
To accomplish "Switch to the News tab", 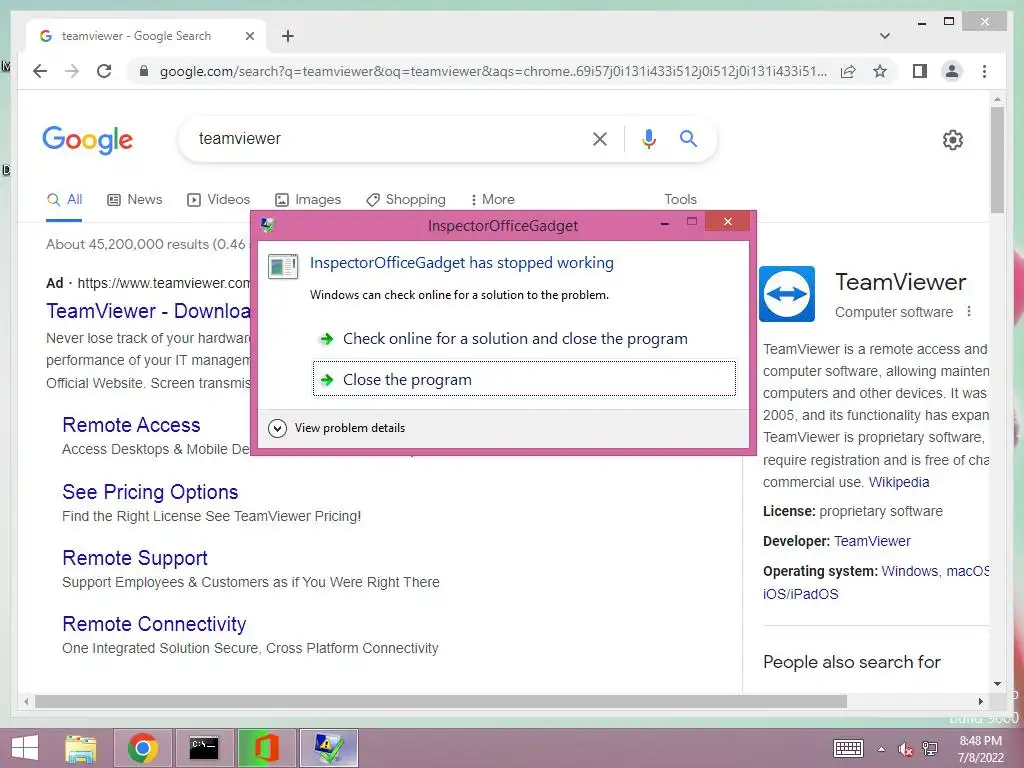I will click(x=135, y=199).
